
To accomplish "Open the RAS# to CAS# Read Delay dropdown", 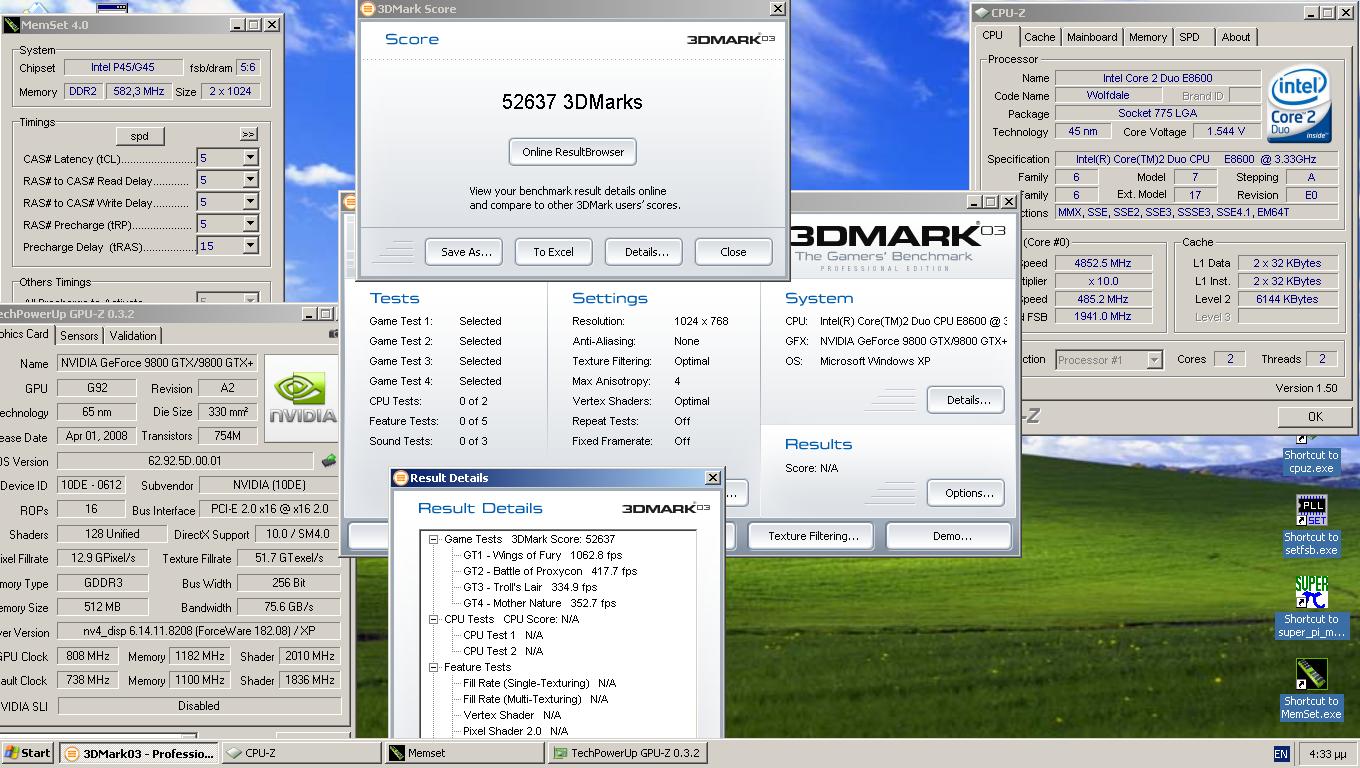I will [x=250, y=180].
